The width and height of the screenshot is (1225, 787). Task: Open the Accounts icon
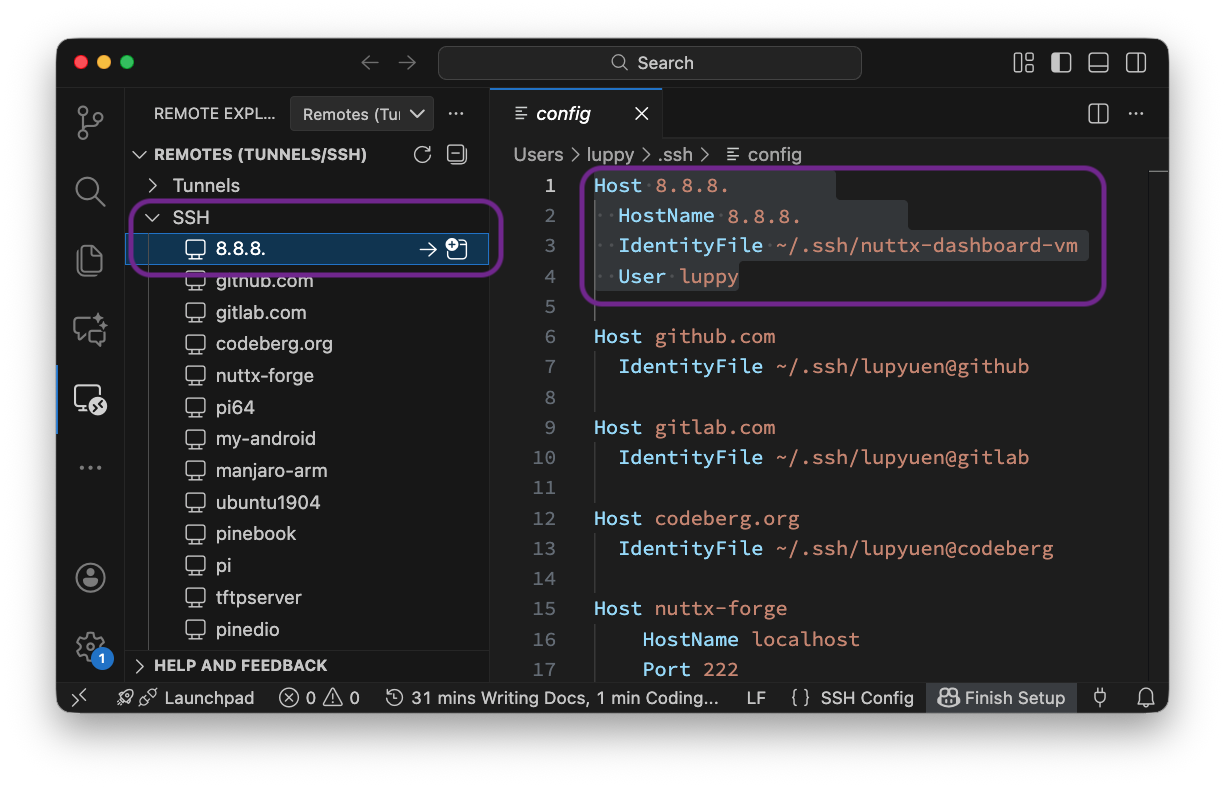[90, 578]
